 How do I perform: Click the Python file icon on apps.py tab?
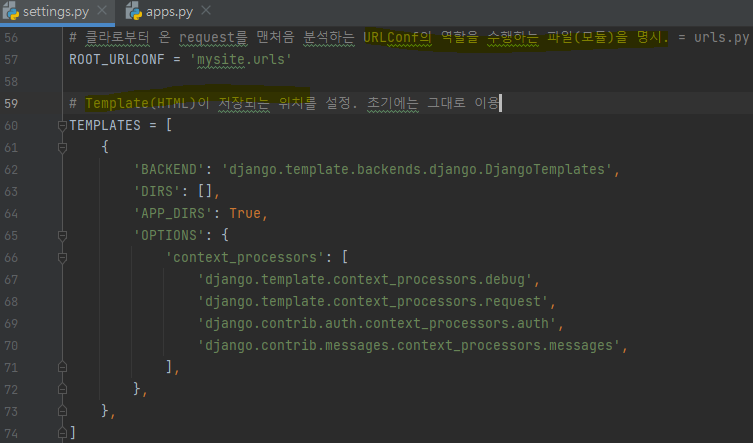(x=134, y=12)
